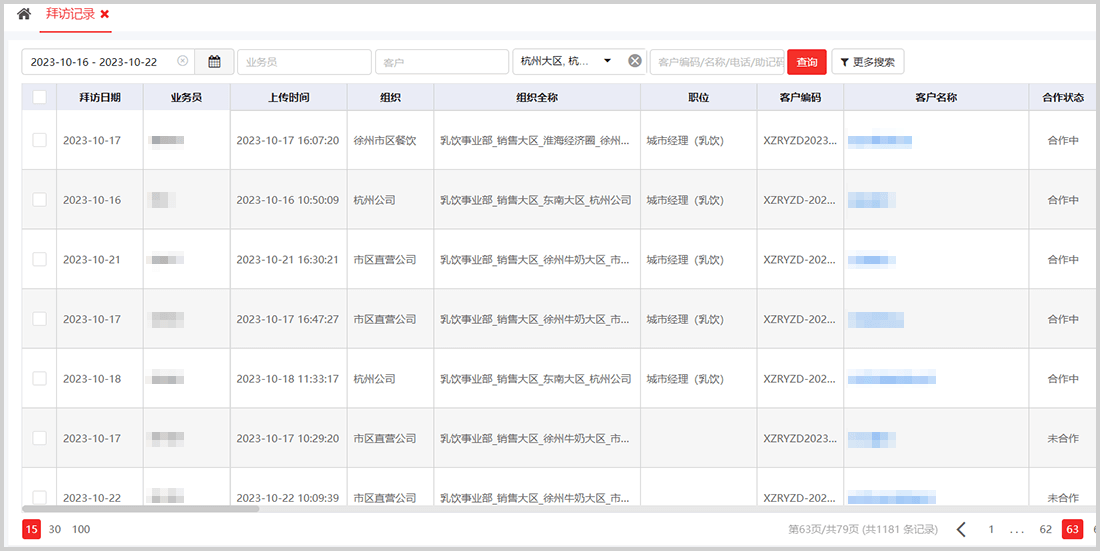This screenshot has width=1100, height=551.
Task: Clear the 杭州大区 organization selection
Action: tap(634, 61)
